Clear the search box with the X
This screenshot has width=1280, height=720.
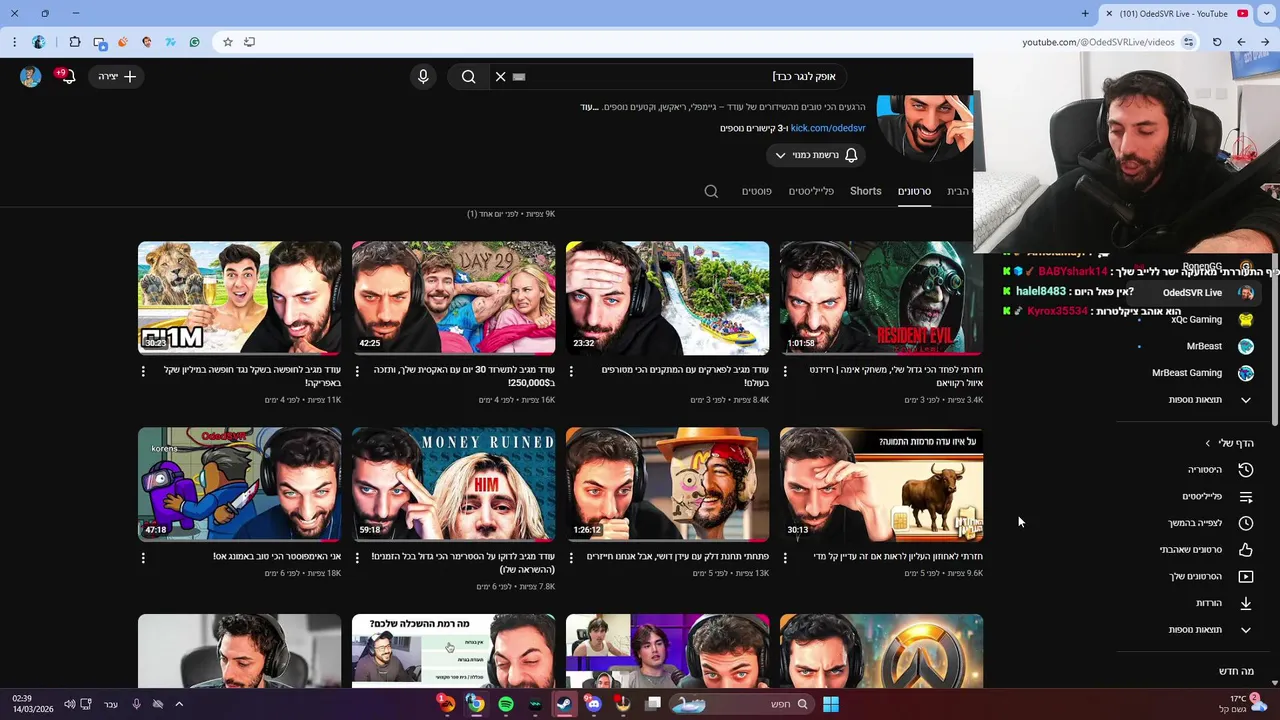coord(500,76)
